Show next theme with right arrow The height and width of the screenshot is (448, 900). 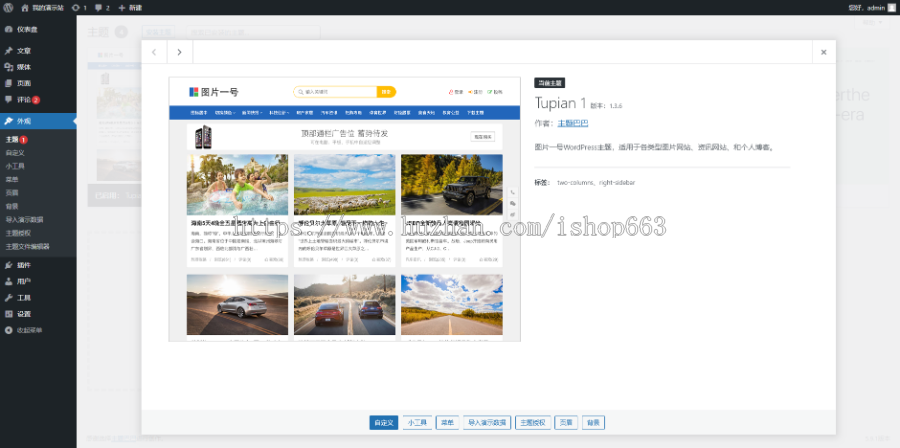coord(180,52)
